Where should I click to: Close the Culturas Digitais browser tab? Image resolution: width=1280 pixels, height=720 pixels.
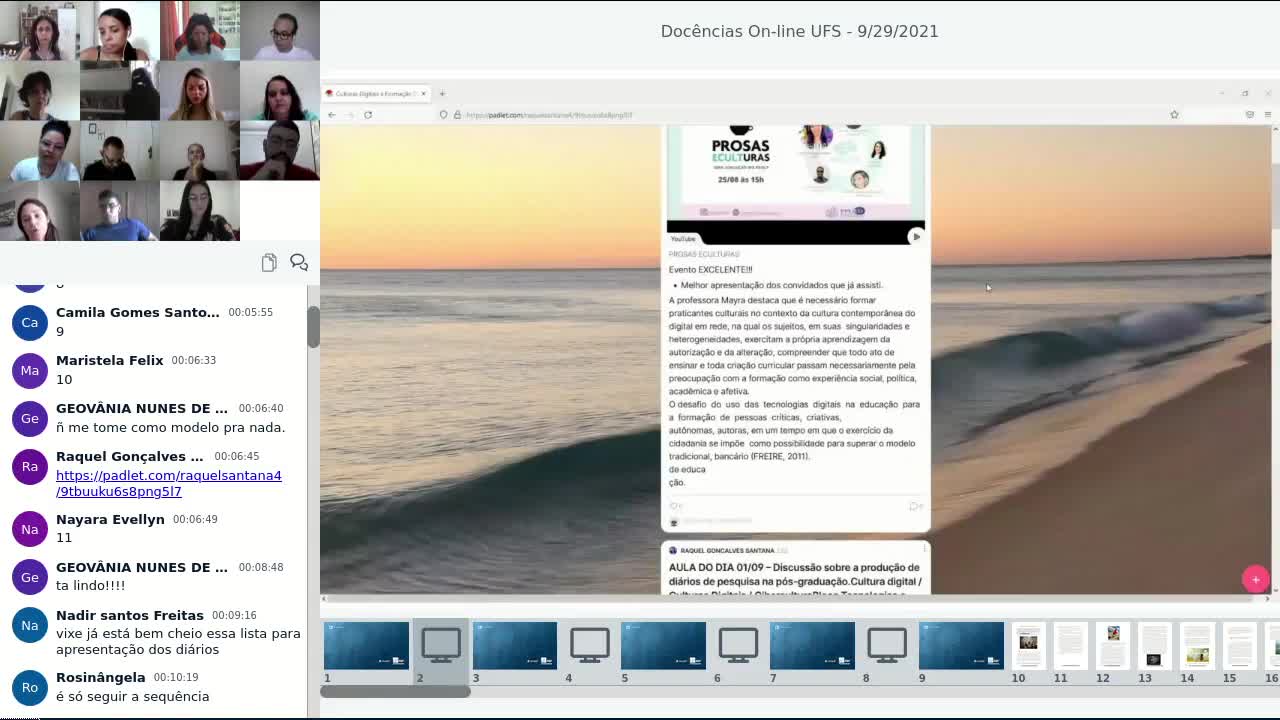pos(423,93)
